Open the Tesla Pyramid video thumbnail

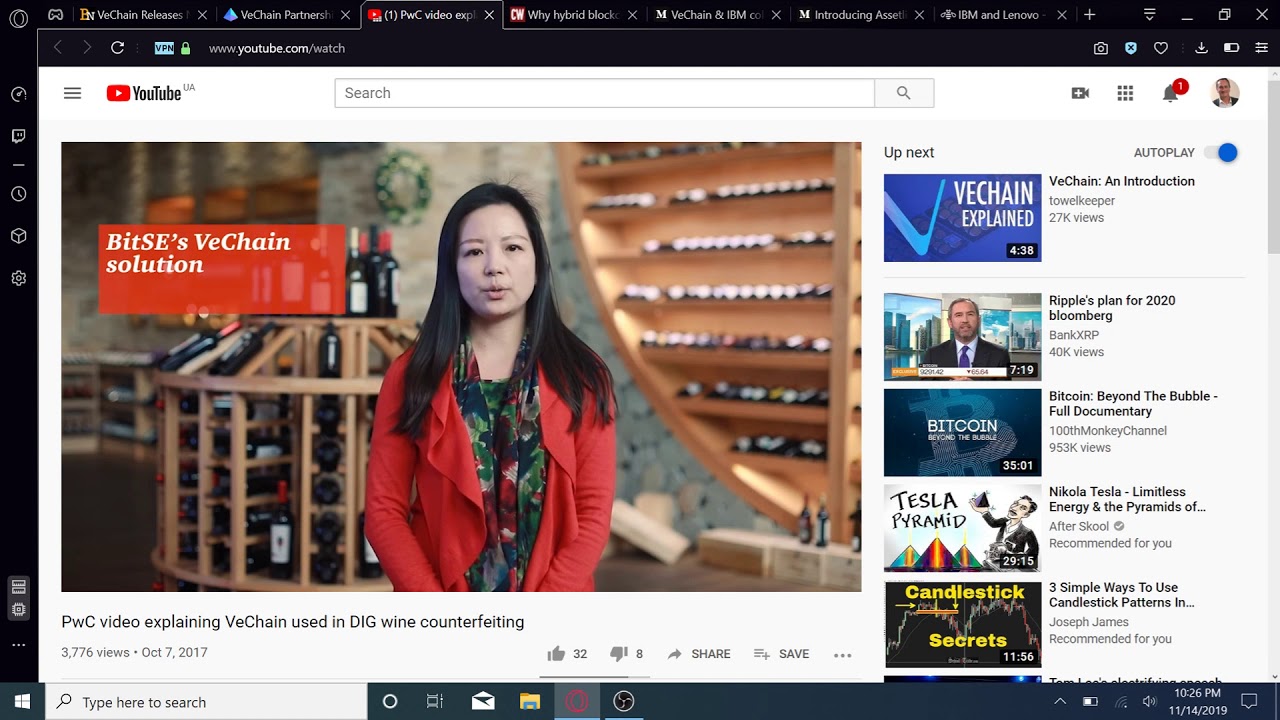click(962, 528)
